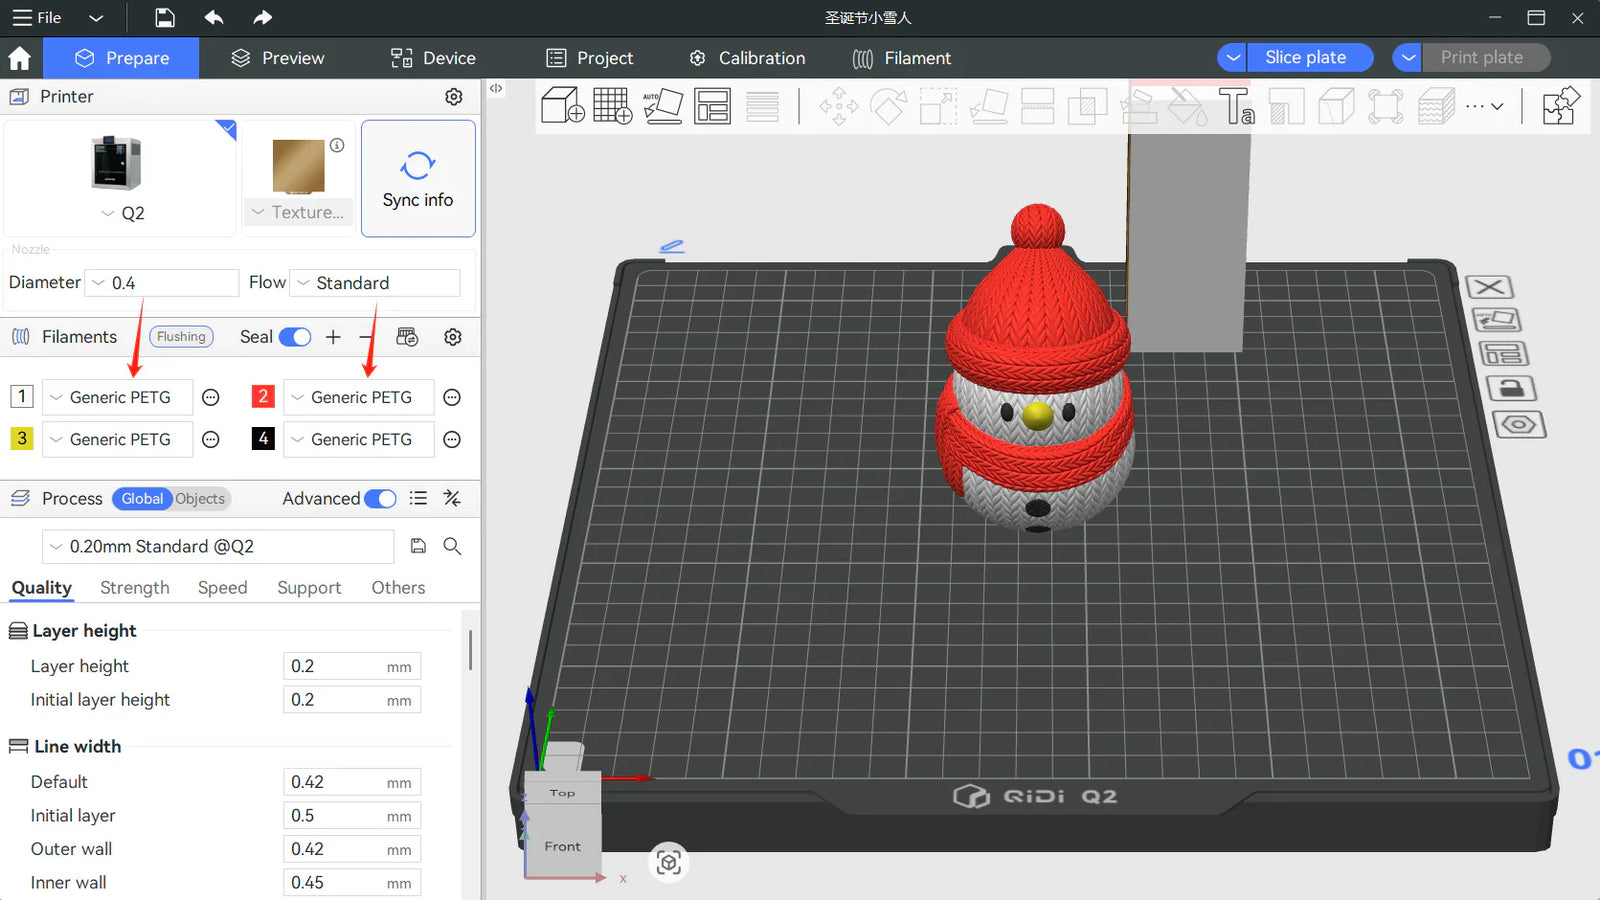The width and height of the screenshot is (1600, 900).
Task: Disable the Advanced process toggle
Action: pos(380,498)
